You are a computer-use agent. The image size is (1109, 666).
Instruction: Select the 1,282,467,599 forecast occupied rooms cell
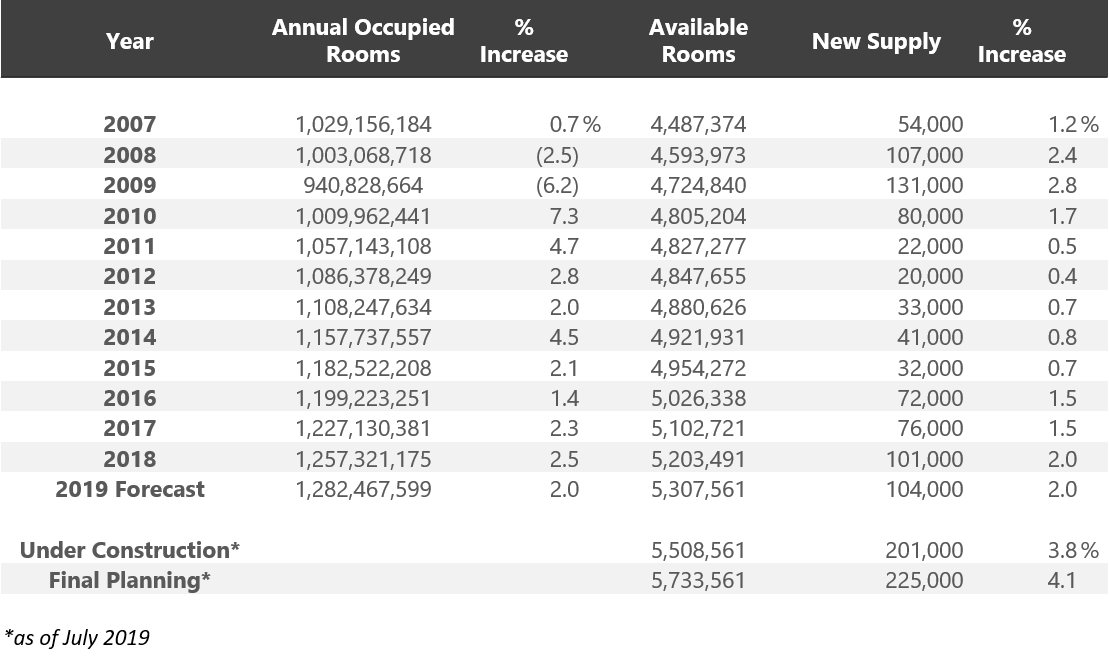click(363, 489)
